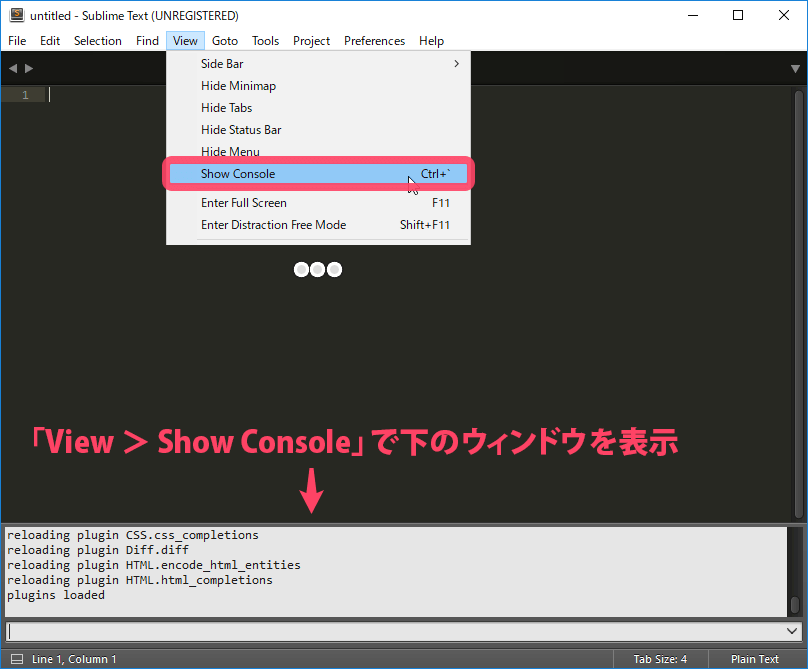
Task: Toggle the side bar icon in status bar
Action: (x=17, y=659)
